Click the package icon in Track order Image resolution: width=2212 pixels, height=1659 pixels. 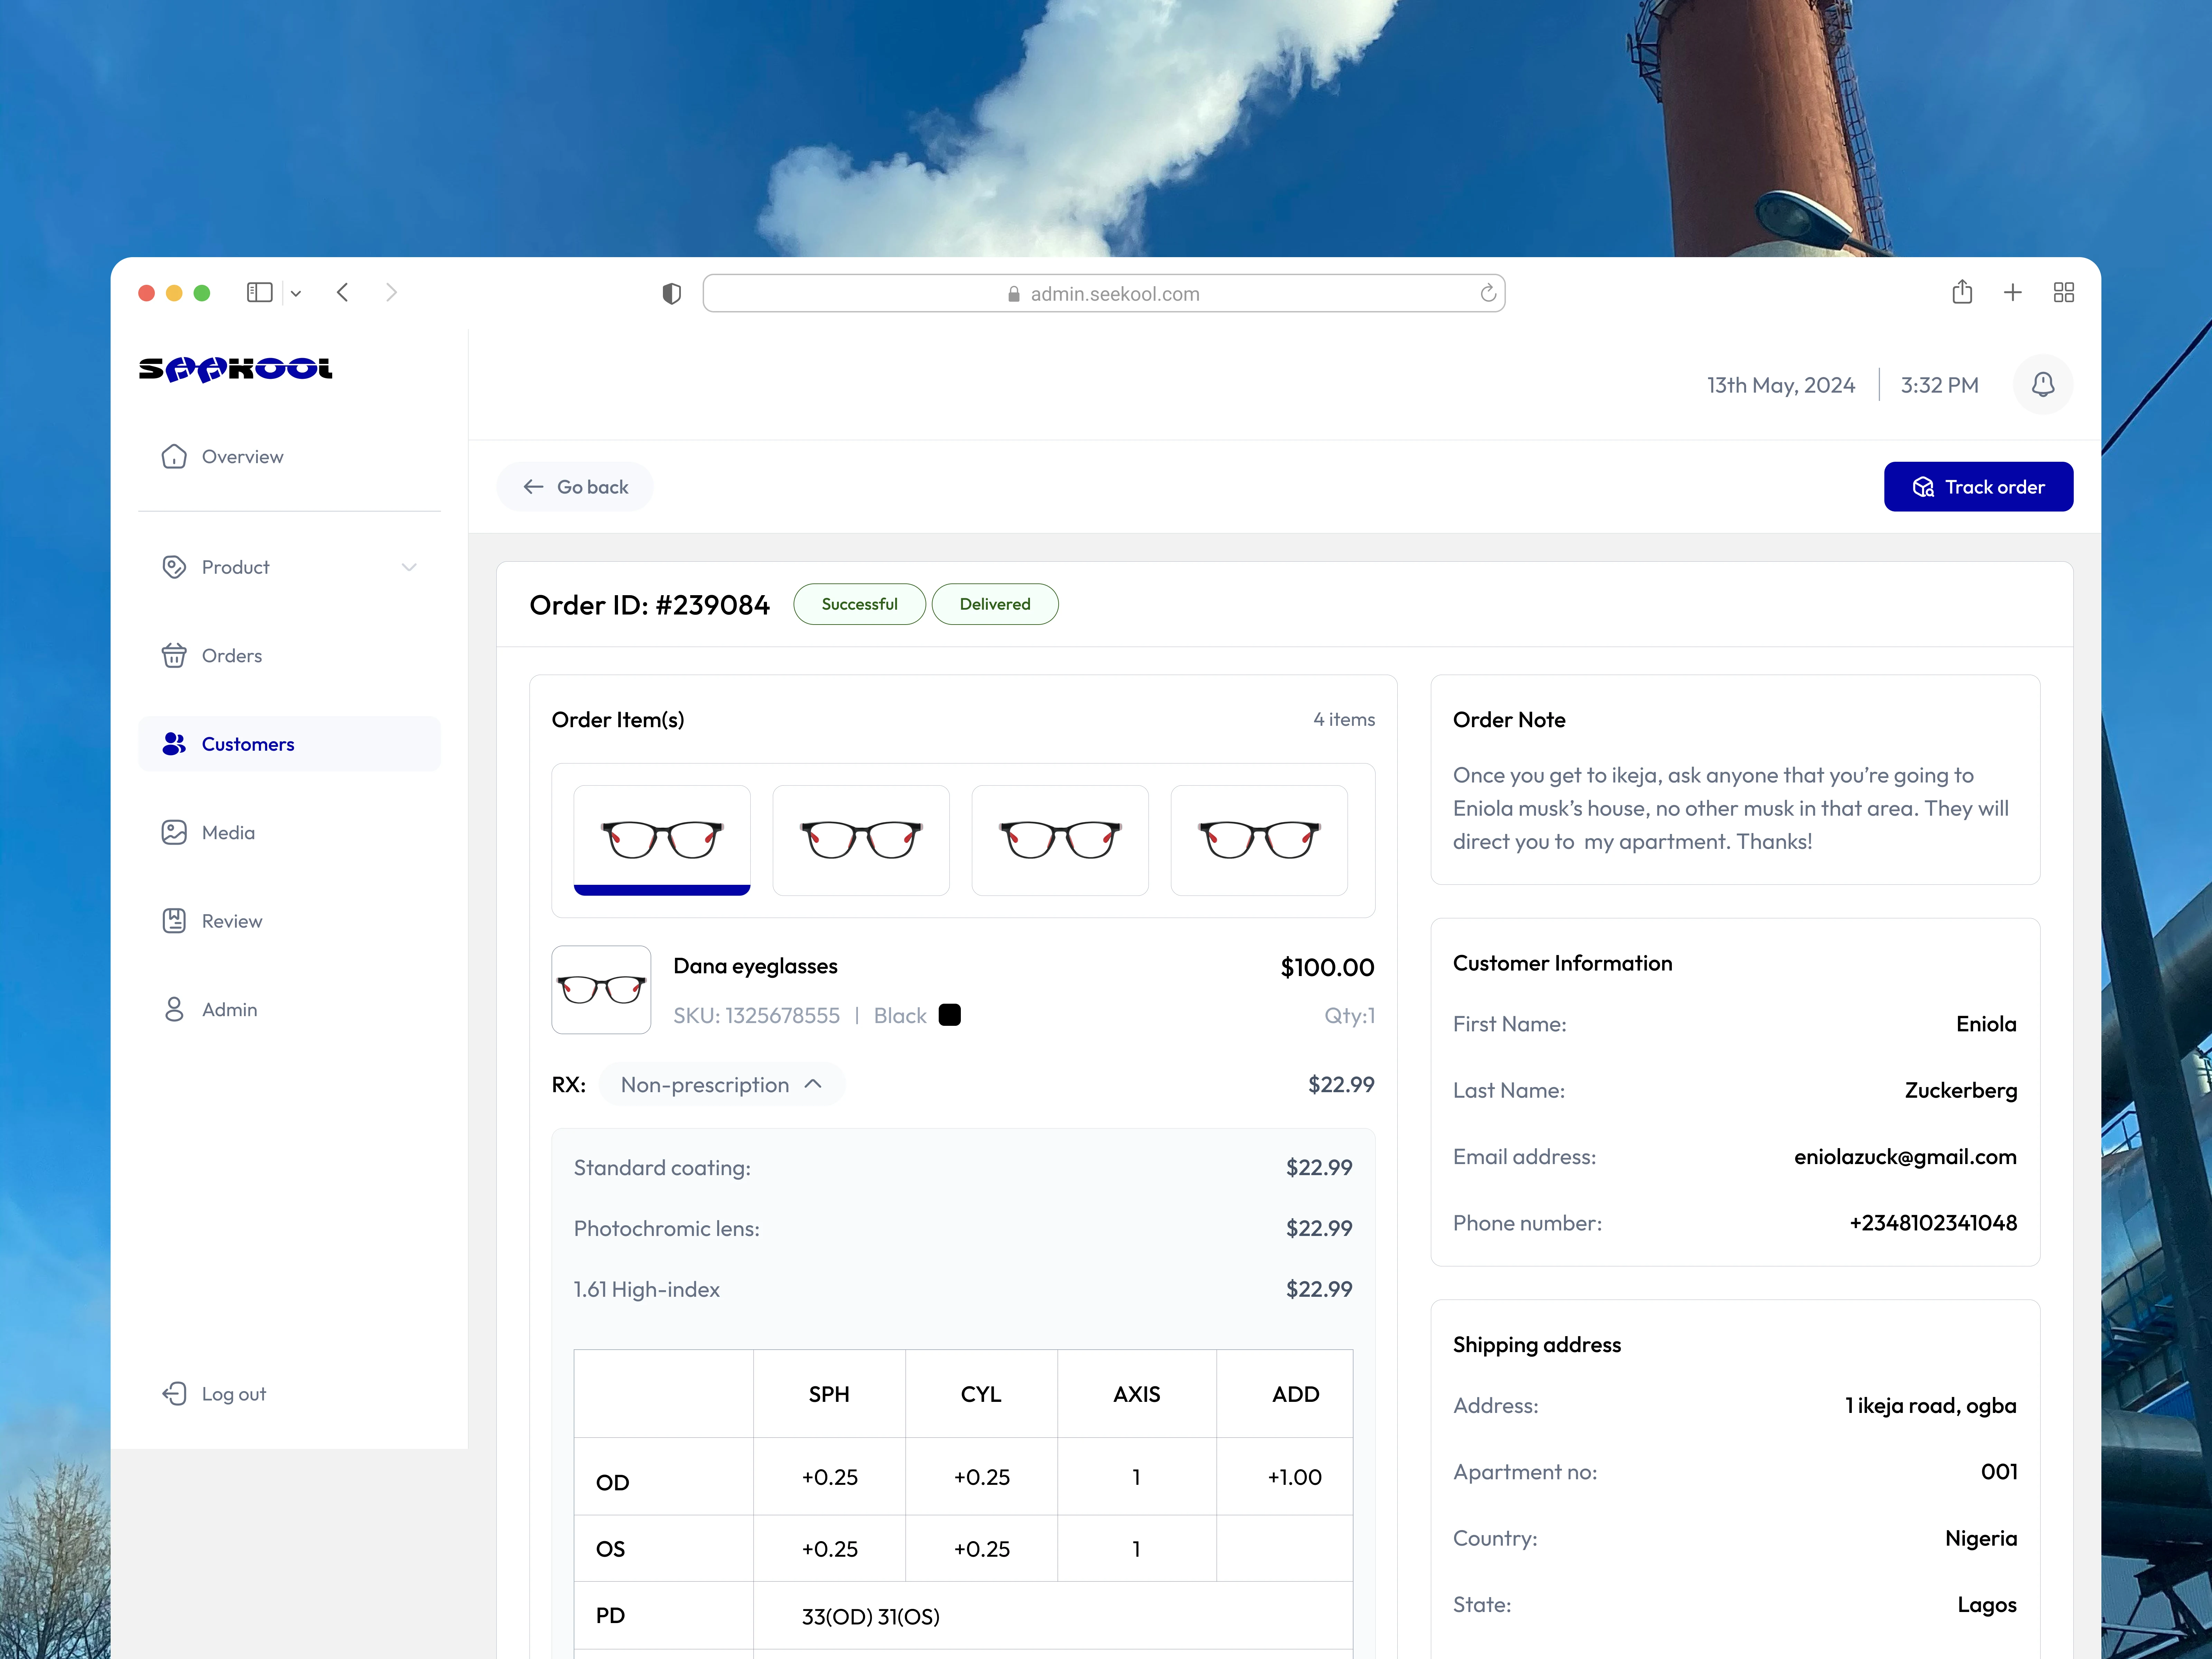click(1923, 487)
